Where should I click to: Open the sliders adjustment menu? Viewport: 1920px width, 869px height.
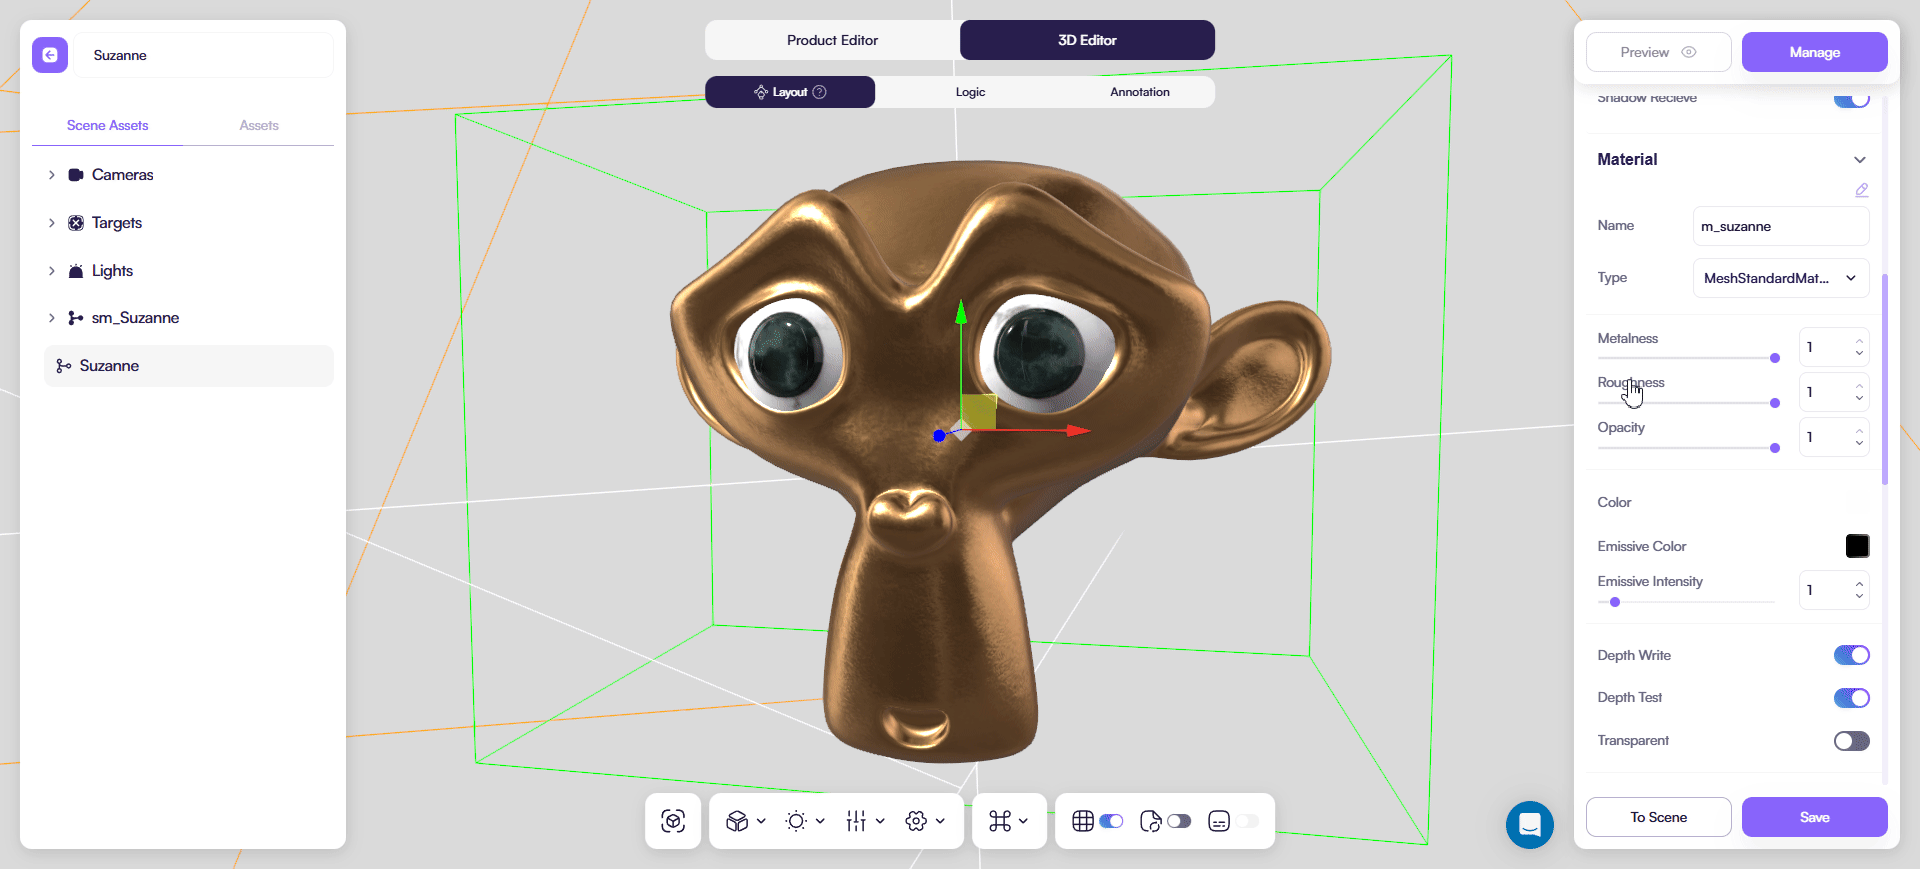pos(864,821)
